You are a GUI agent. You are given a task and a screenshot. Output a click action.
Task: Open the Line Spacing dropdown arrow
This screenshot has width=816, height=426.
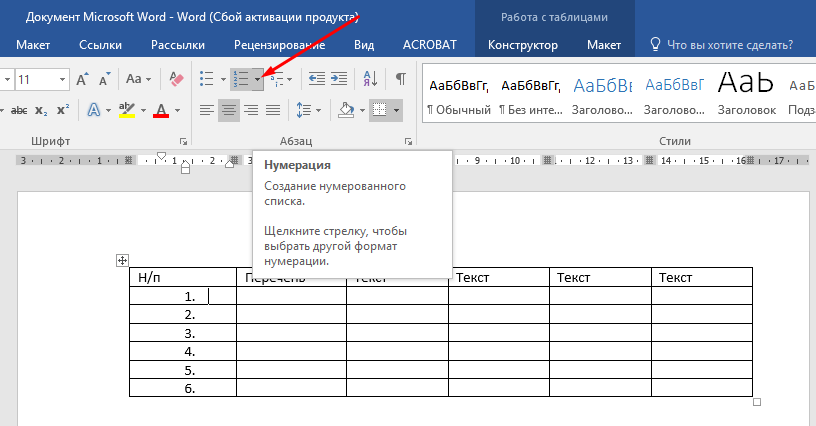coord(318,111)
